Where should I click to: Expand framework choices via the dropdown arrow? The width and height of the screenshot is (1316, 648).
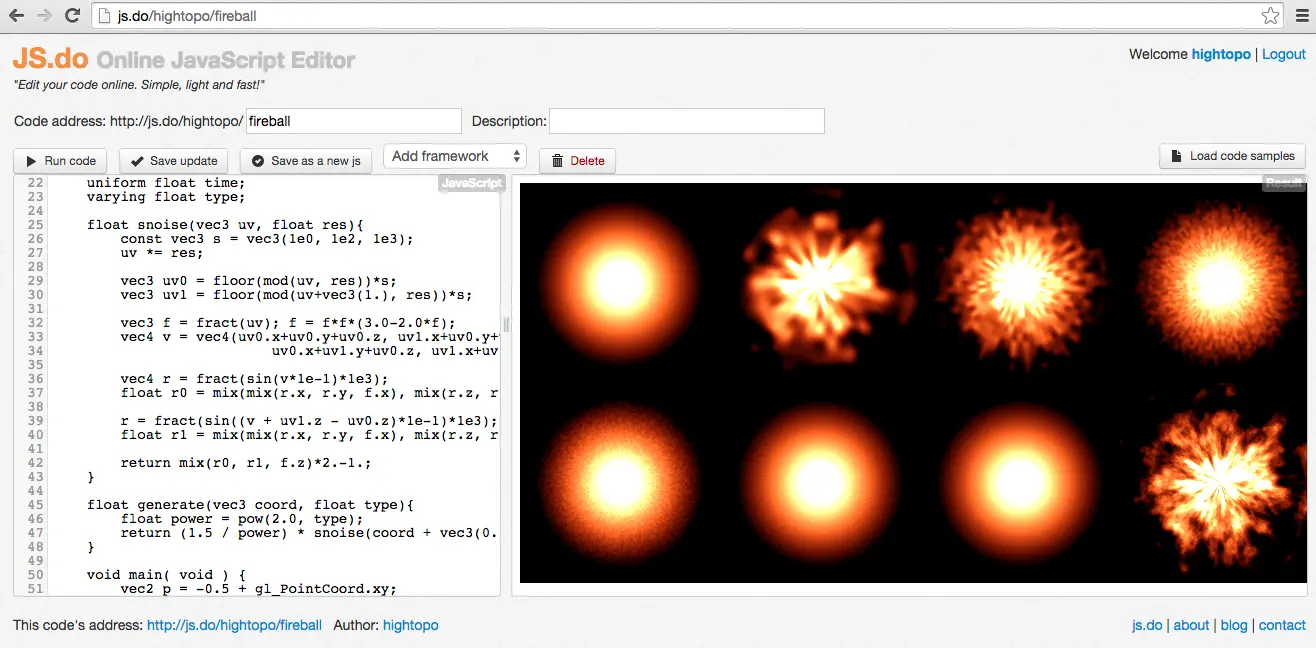518,155
